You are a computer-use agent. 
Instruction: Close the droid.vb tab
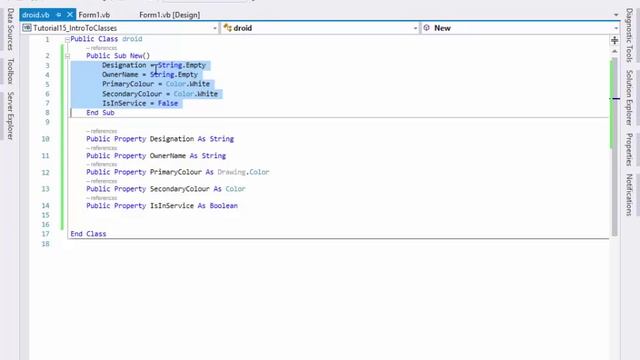pyautogui.click(x=70, y=15)
